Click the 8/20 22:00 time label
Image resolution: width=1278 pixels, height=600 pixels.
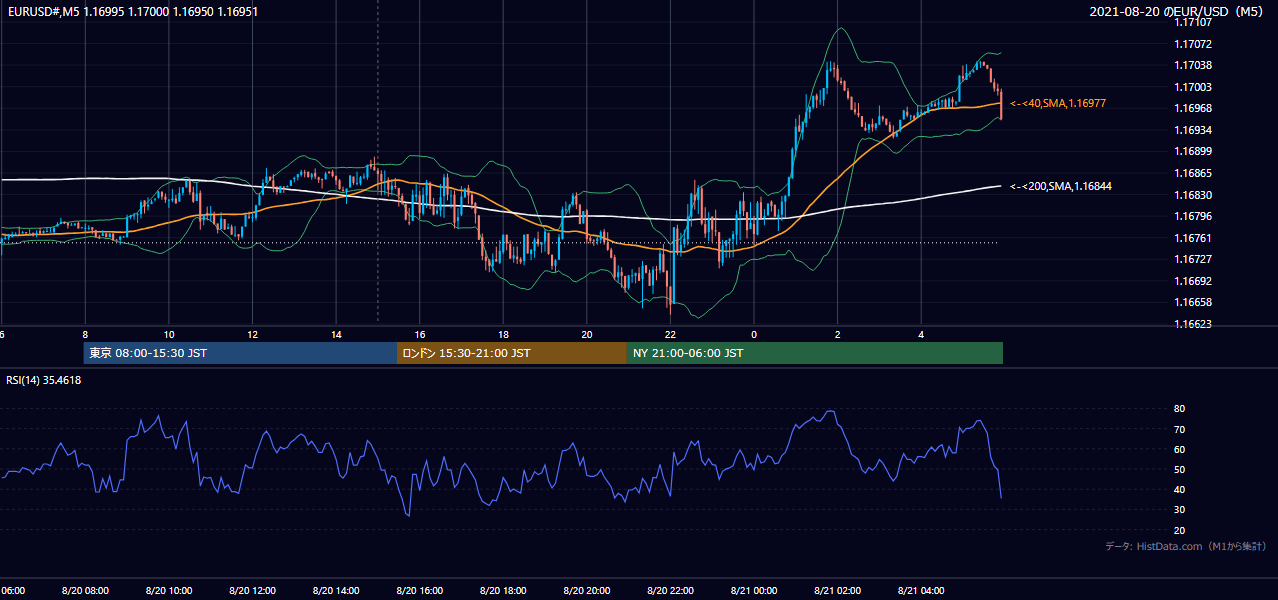(669, 591)
